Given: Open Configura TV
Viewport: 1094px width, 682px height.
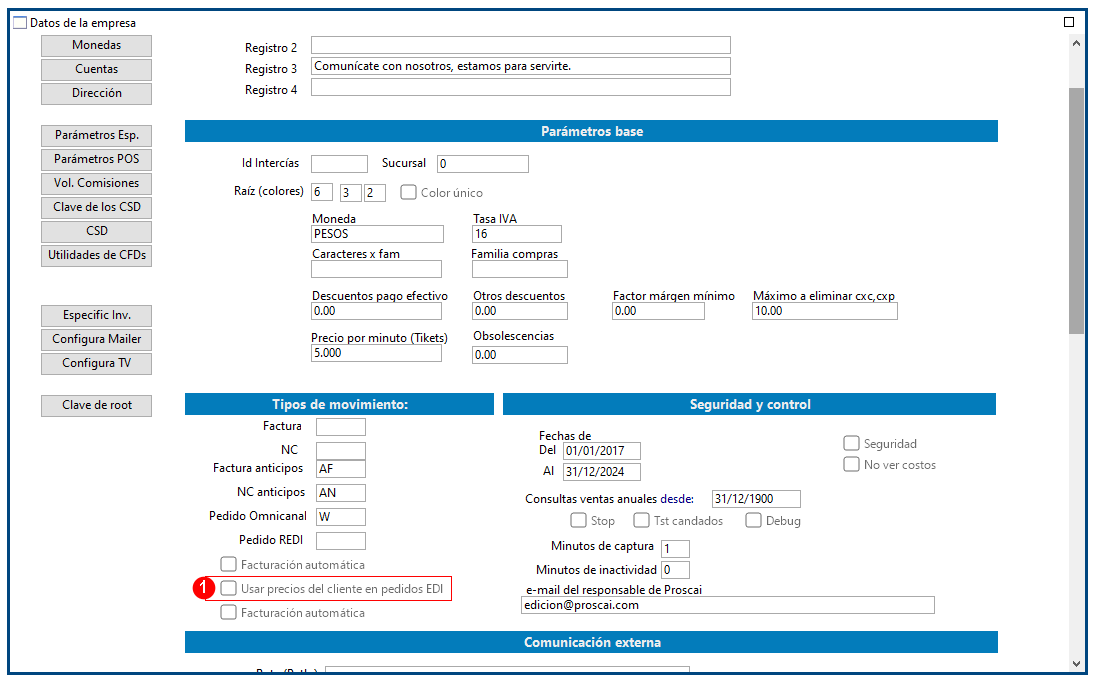Looking at the screenshot, I should click(x=96, y=363).
